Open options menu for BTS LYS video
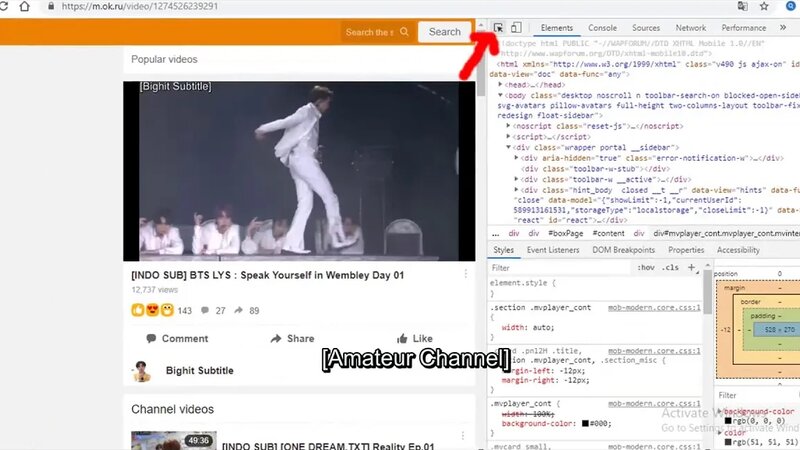 pos(465,274)
